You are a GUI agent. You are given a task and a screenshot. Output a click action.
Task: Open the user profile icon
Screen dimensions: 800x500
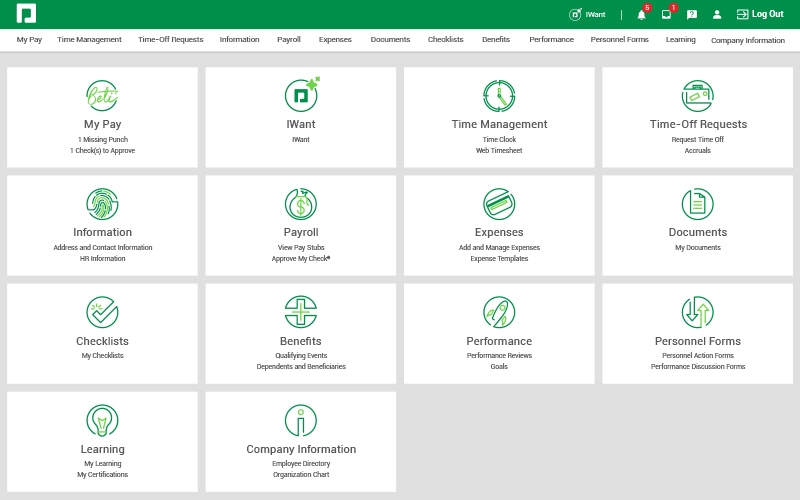(x=717, y=15)
